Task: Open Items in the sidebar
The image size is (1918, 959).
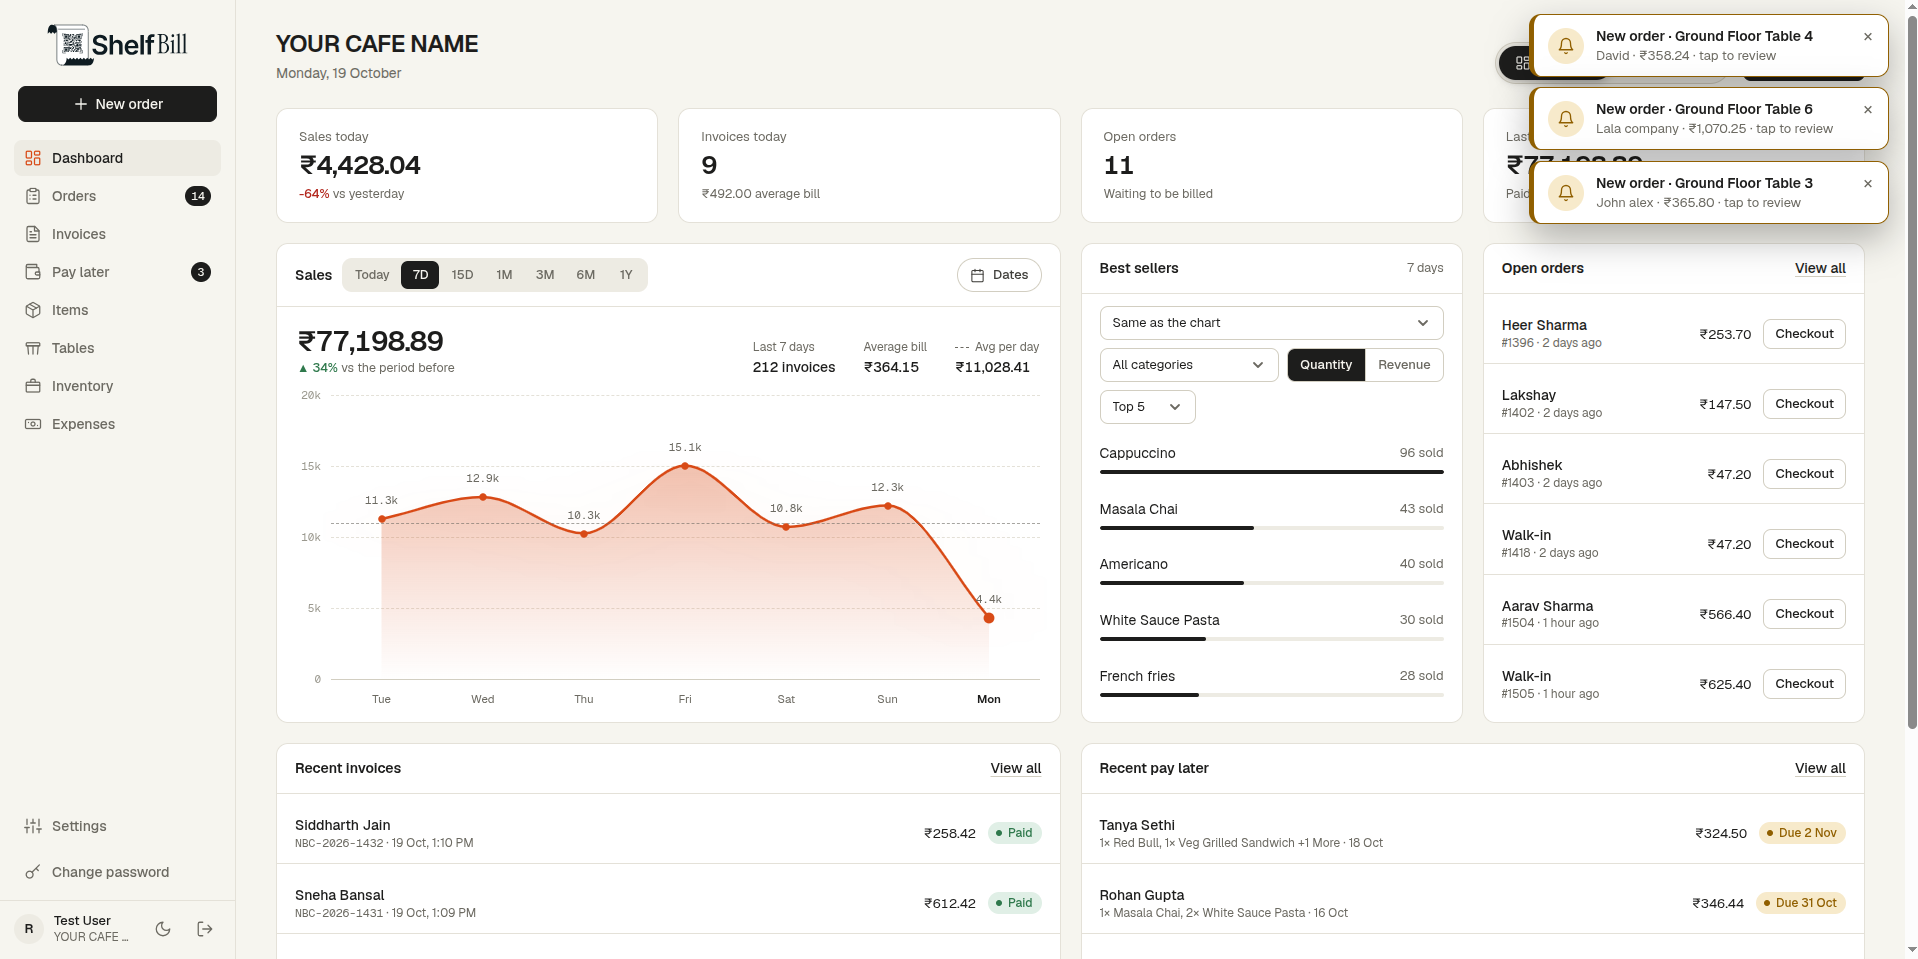Action: tap(117, 310)
